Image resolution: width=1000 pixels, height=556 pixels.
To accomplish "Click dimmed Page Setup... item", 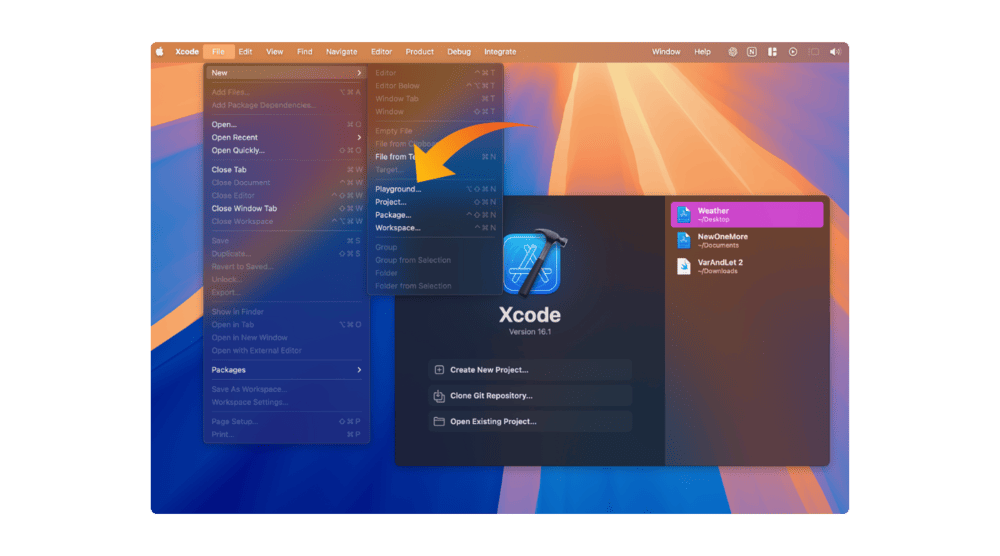I will tap(286, 421).
